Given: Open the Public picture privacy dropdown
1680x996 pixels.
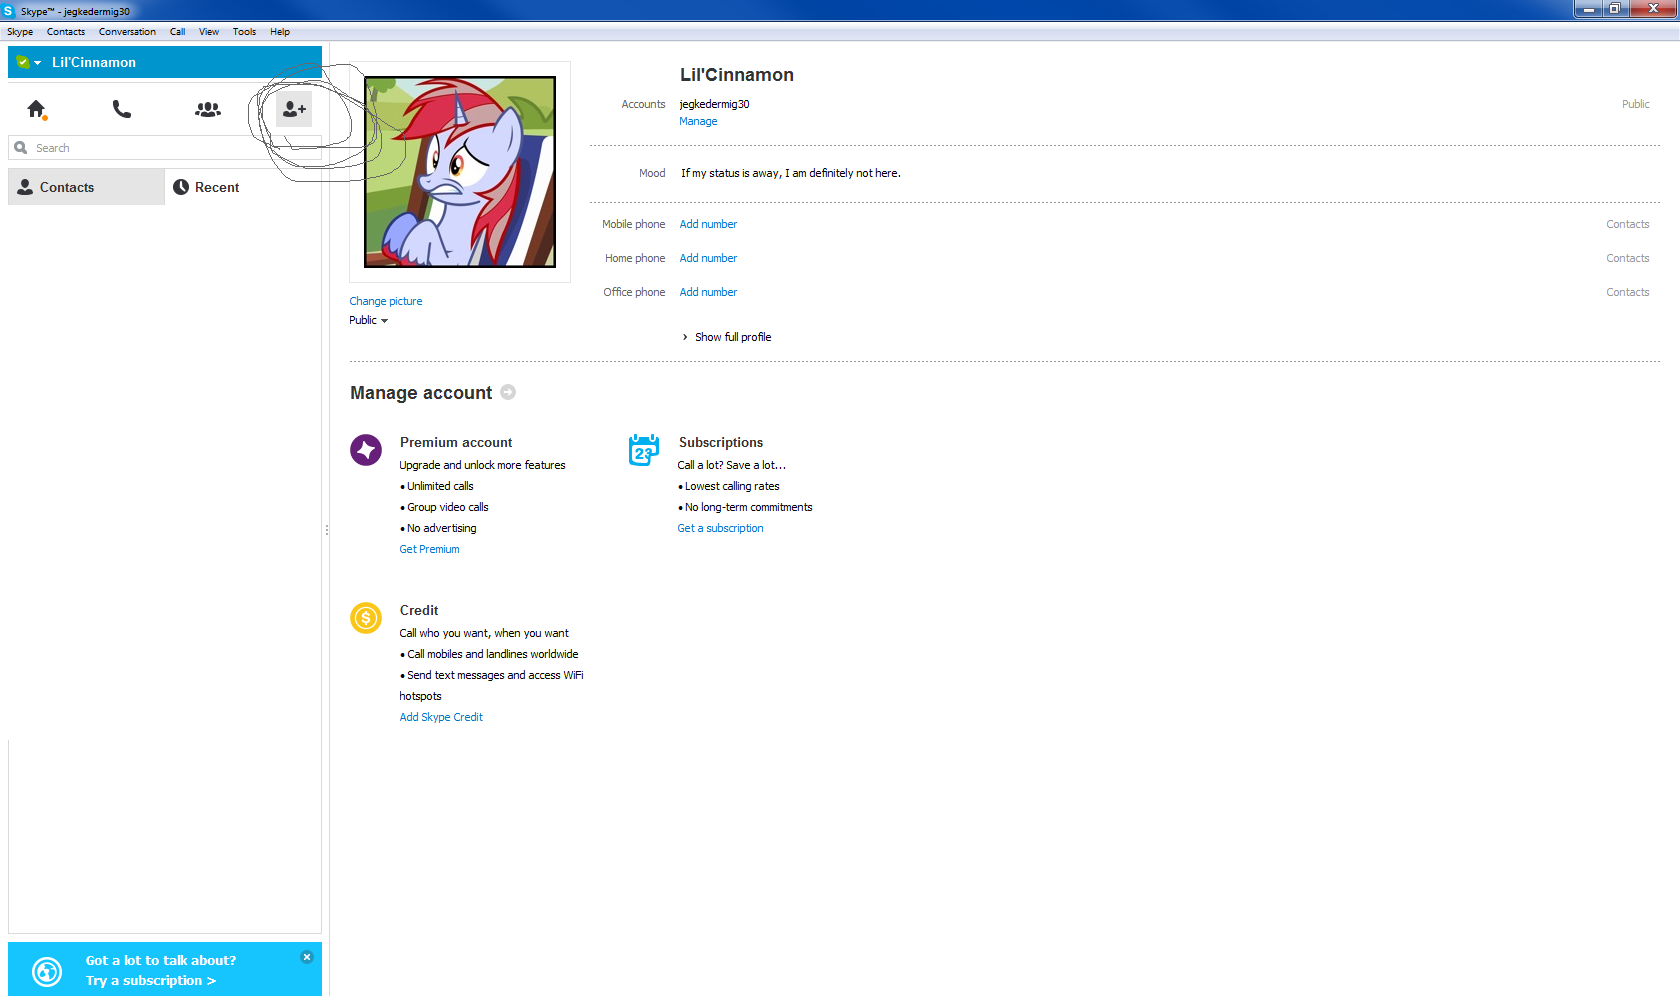Looking at the screenshot, I should [368, 320].
